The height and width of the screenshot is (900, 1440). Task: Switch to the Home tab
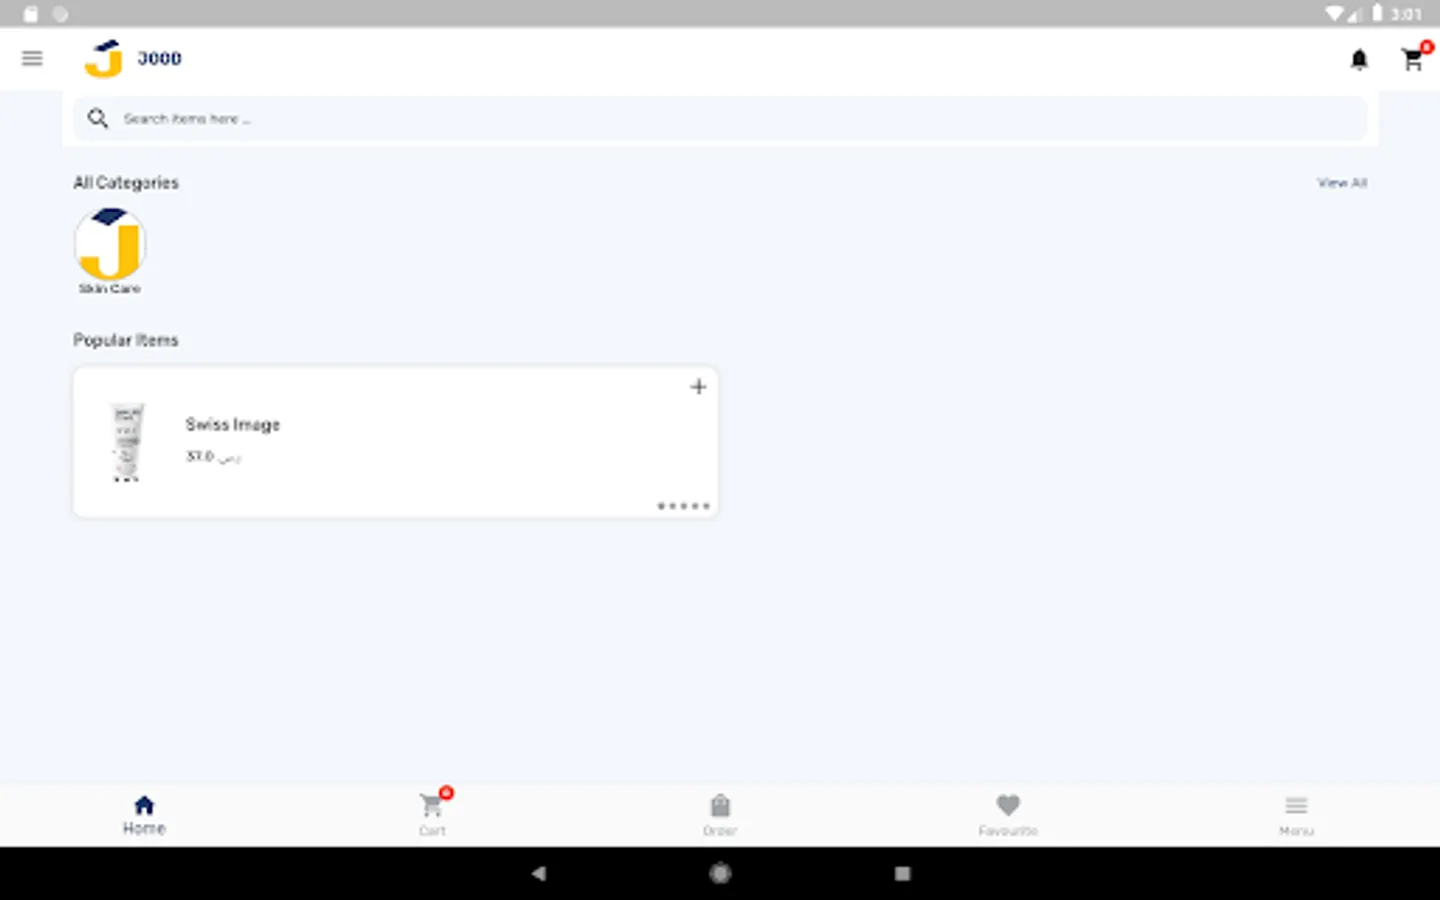point(144,814)
